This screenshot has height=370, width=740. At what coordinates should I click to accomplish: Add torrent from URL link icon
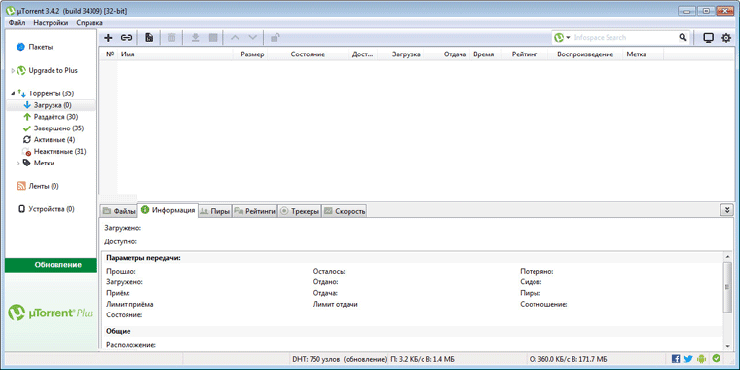pos(126,38)
